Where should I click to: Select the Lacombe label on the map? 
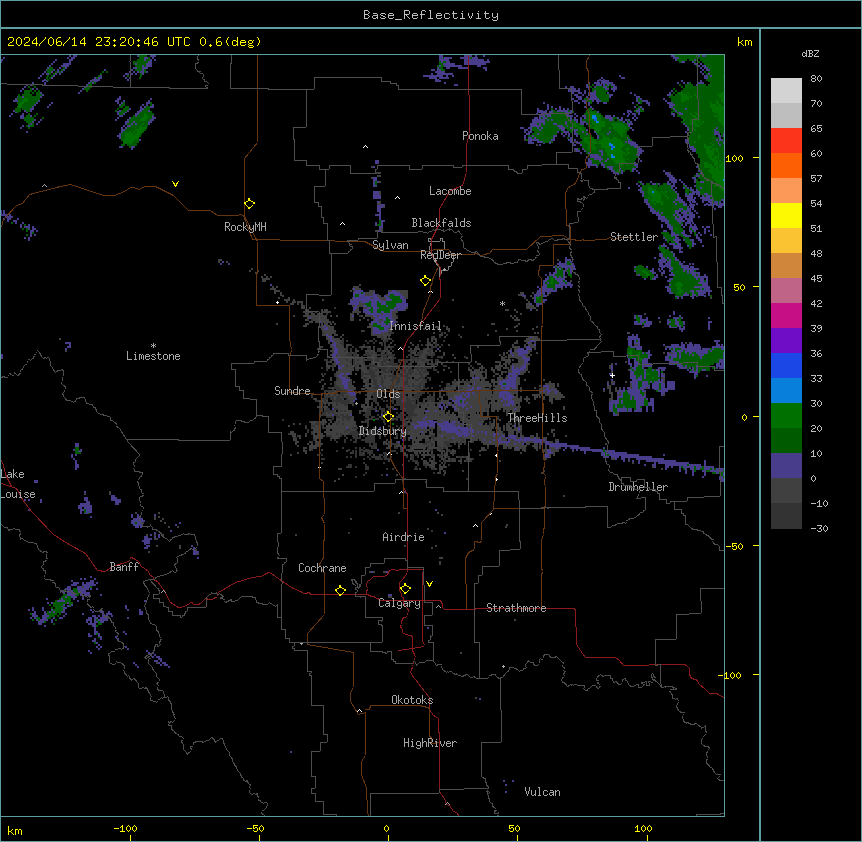point(450,191)
